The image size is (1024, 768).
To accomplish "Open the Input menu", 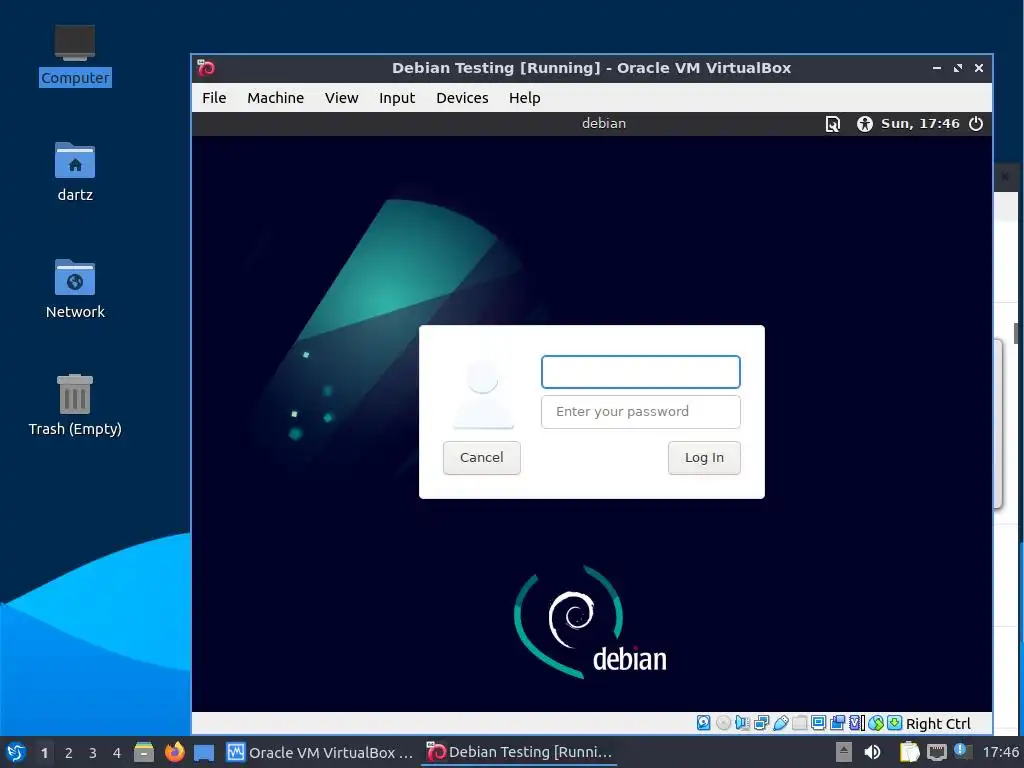I will [397, 98].
